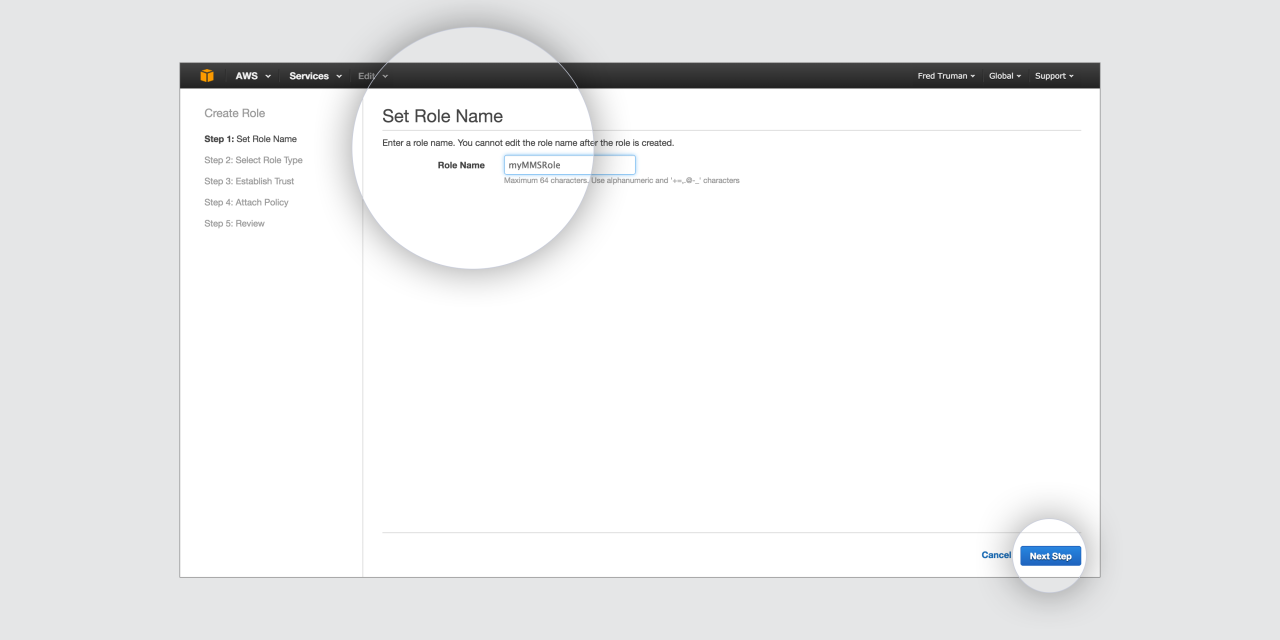Navigate to Step 4: Attach Policy
Viewport: 1280px width, 640px height.
(246, 202)
